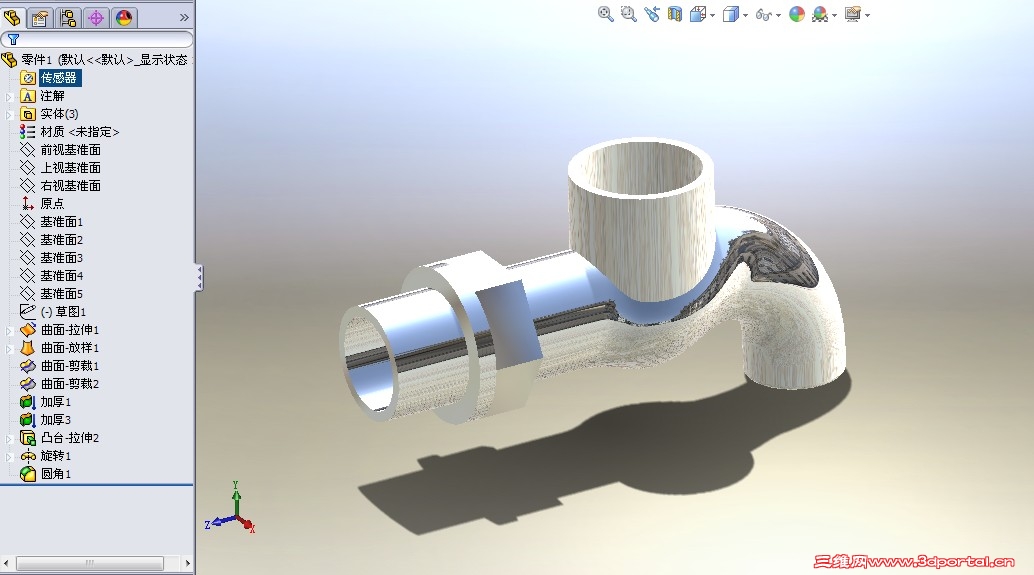Click the 曲面-剪裁2 trim surface icon
The height and width of the screenshot is (575, 1034).
coord(28,383)
